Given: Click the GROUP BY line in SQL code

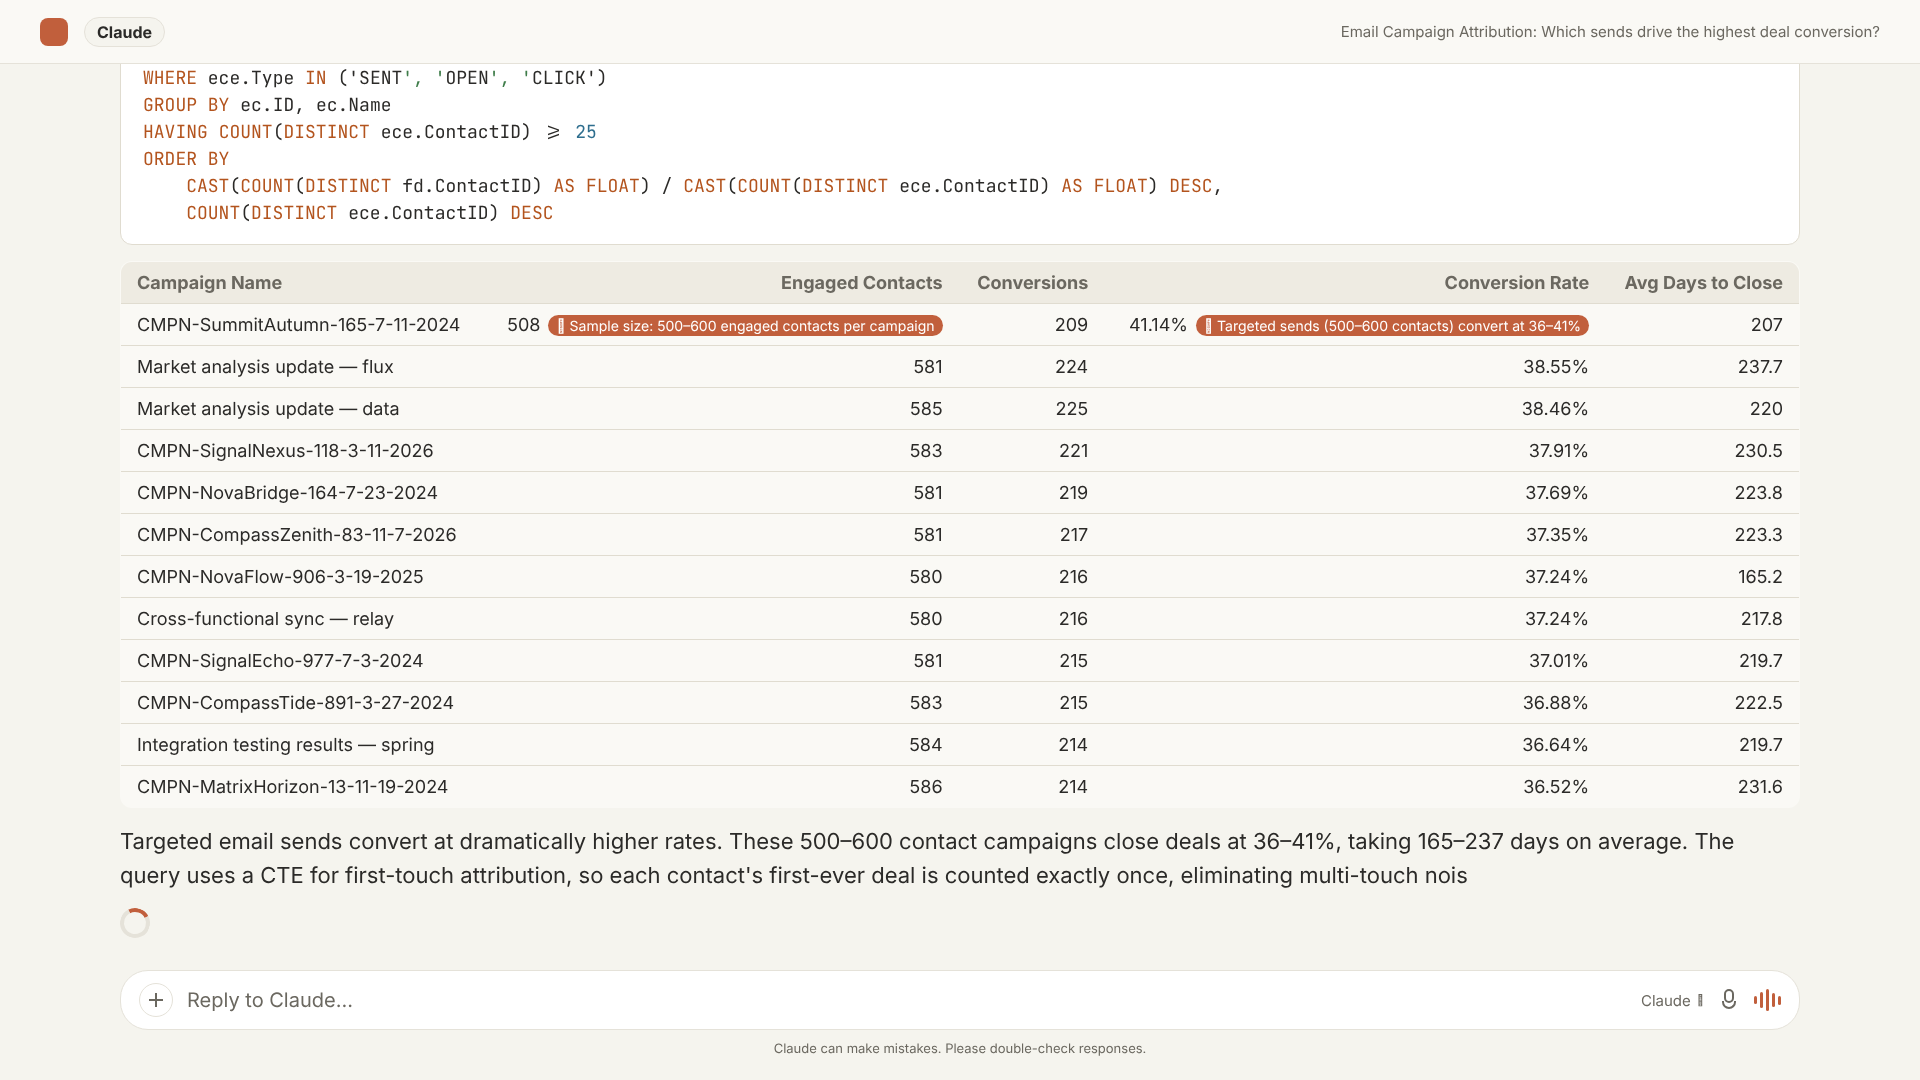Looking at the screenshot, I should pos(267,105).
